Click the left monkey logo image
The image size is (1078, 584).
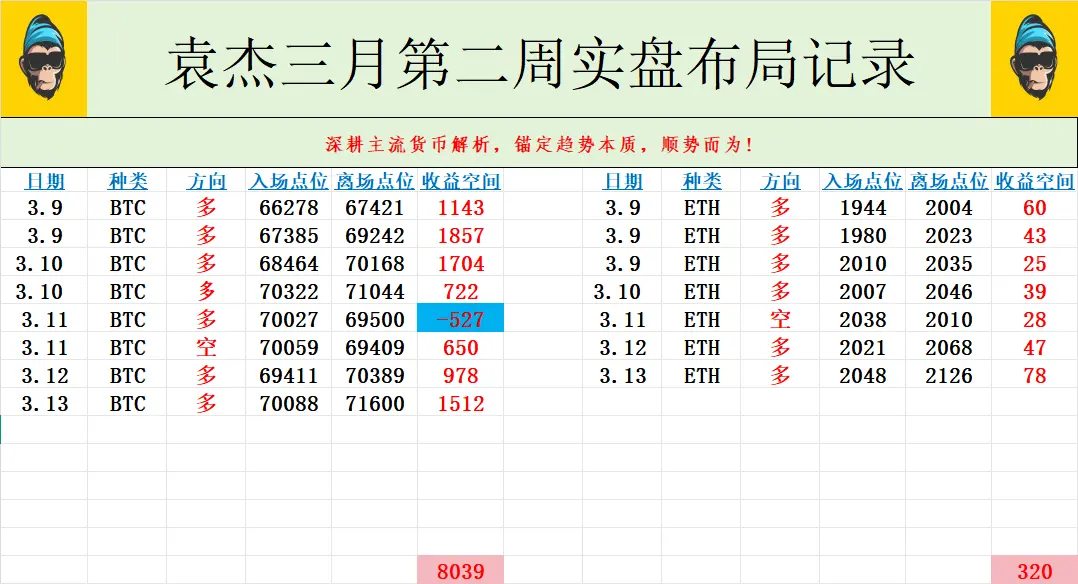pyautogui.click(x=43, y=58)
